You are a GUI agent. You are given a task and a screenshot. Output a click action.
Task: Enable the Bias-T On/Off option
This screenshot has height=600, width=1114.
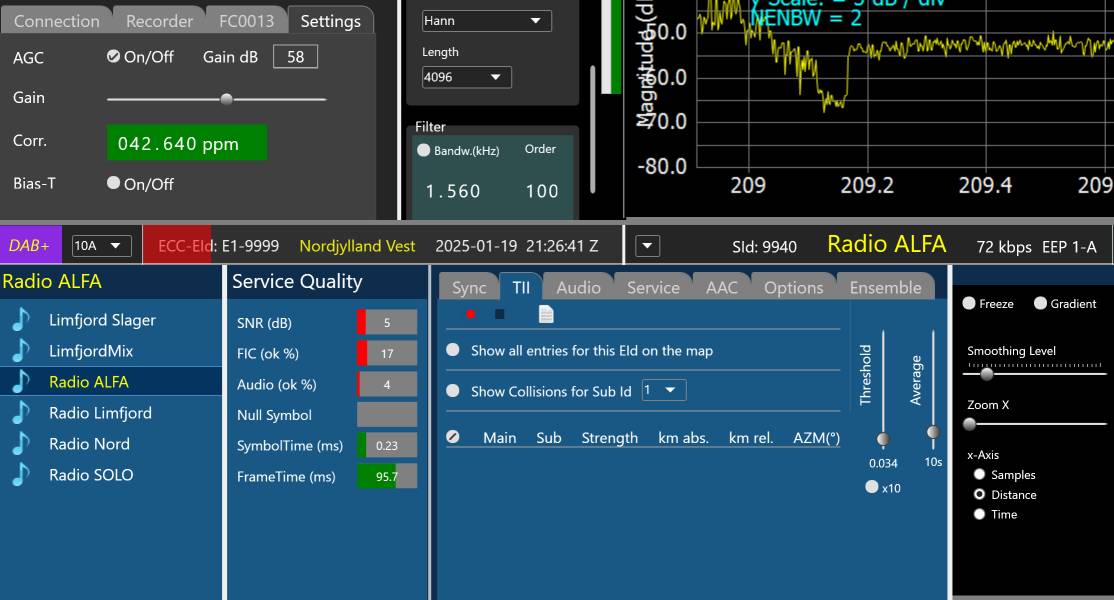click(x=114, y=183)
